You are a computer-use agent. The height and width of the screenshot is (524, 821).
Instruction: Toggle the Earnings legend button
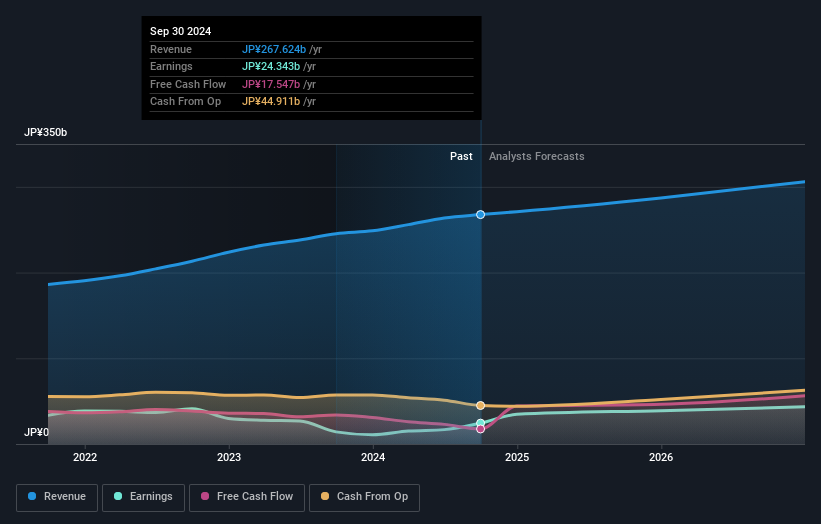point(143,497)
